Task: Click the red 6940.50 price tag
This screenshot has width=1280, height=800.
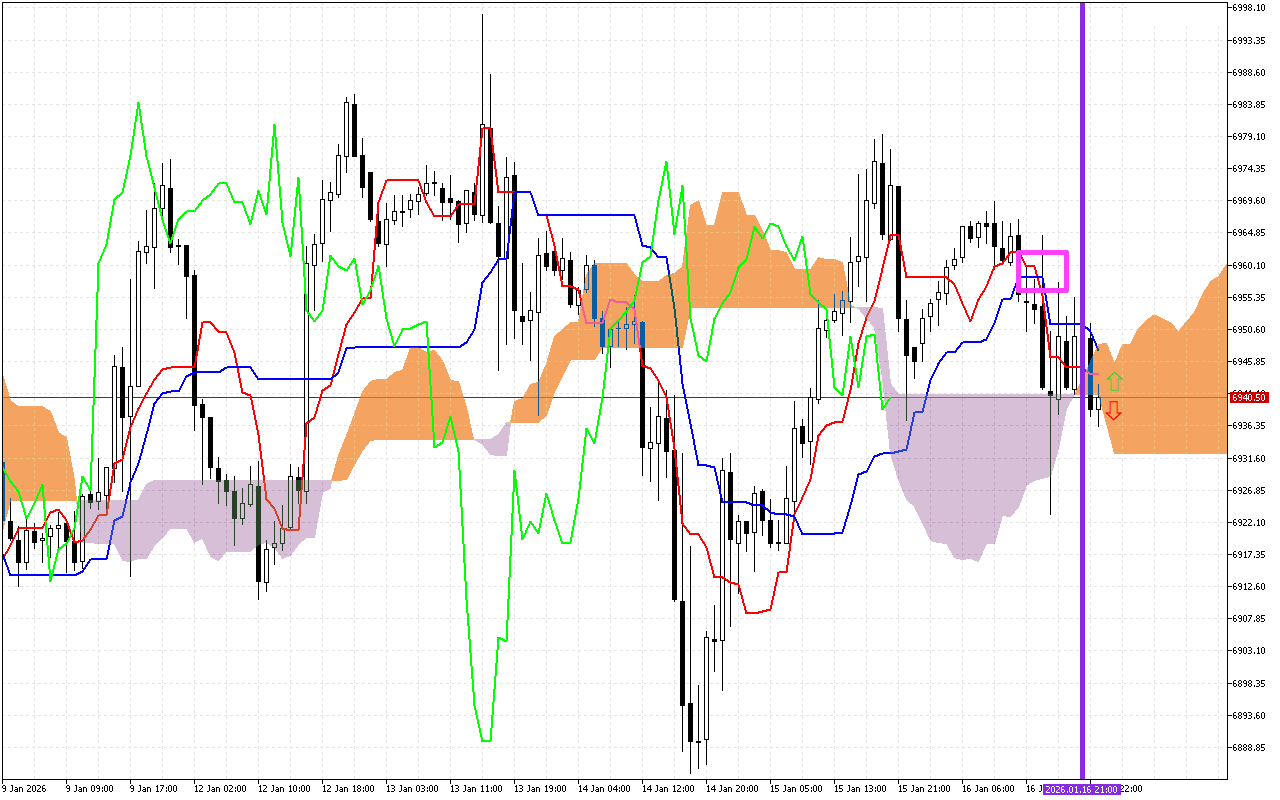Action: coord(1248,396)
